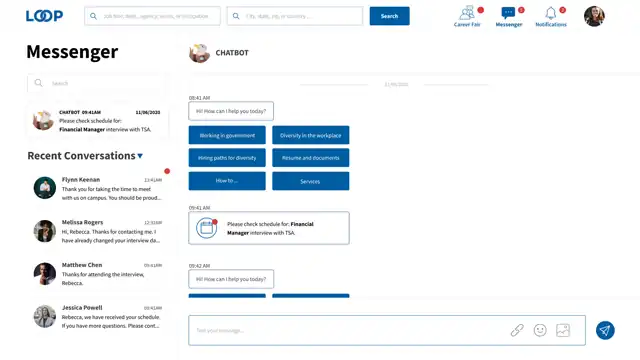The height and width of the screenshot is (360, 640).
Task: Open the Messenger icon in header
Action: click(x=508, y=13)
